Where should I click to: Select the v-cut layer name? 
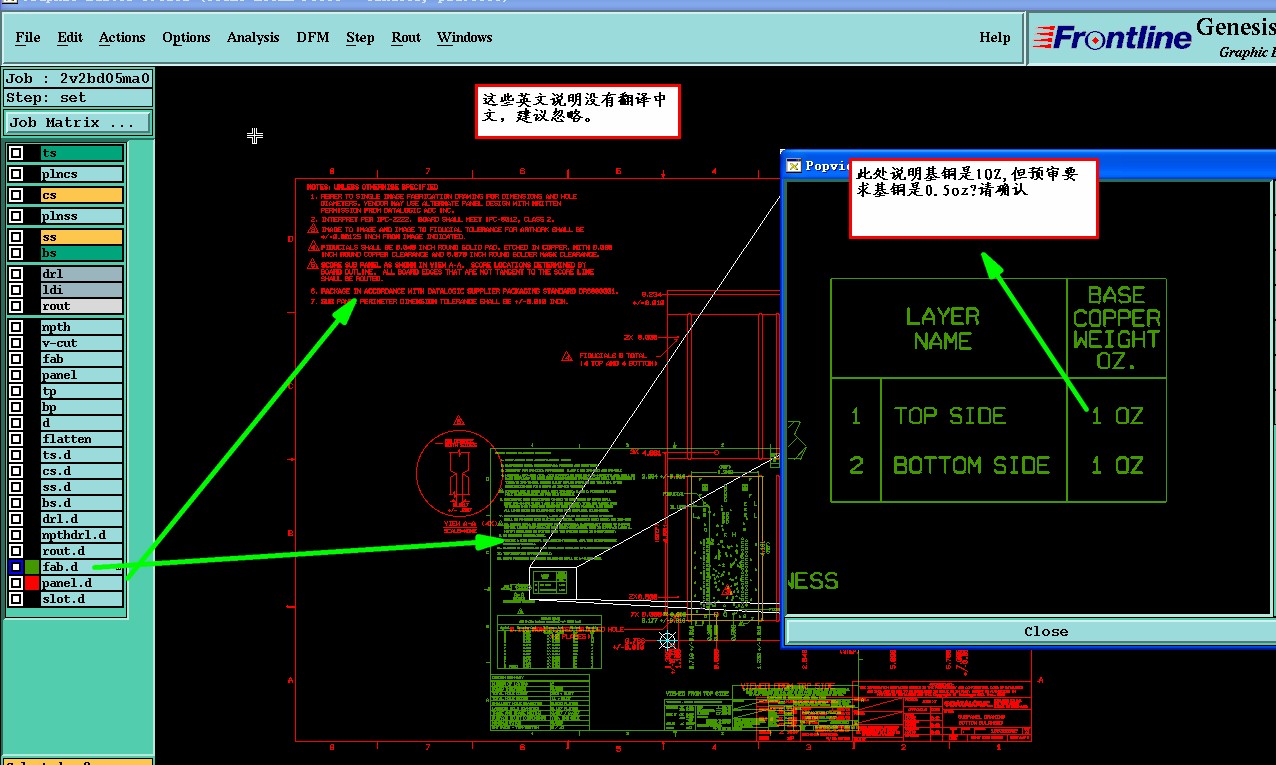(x=82, y=343)
